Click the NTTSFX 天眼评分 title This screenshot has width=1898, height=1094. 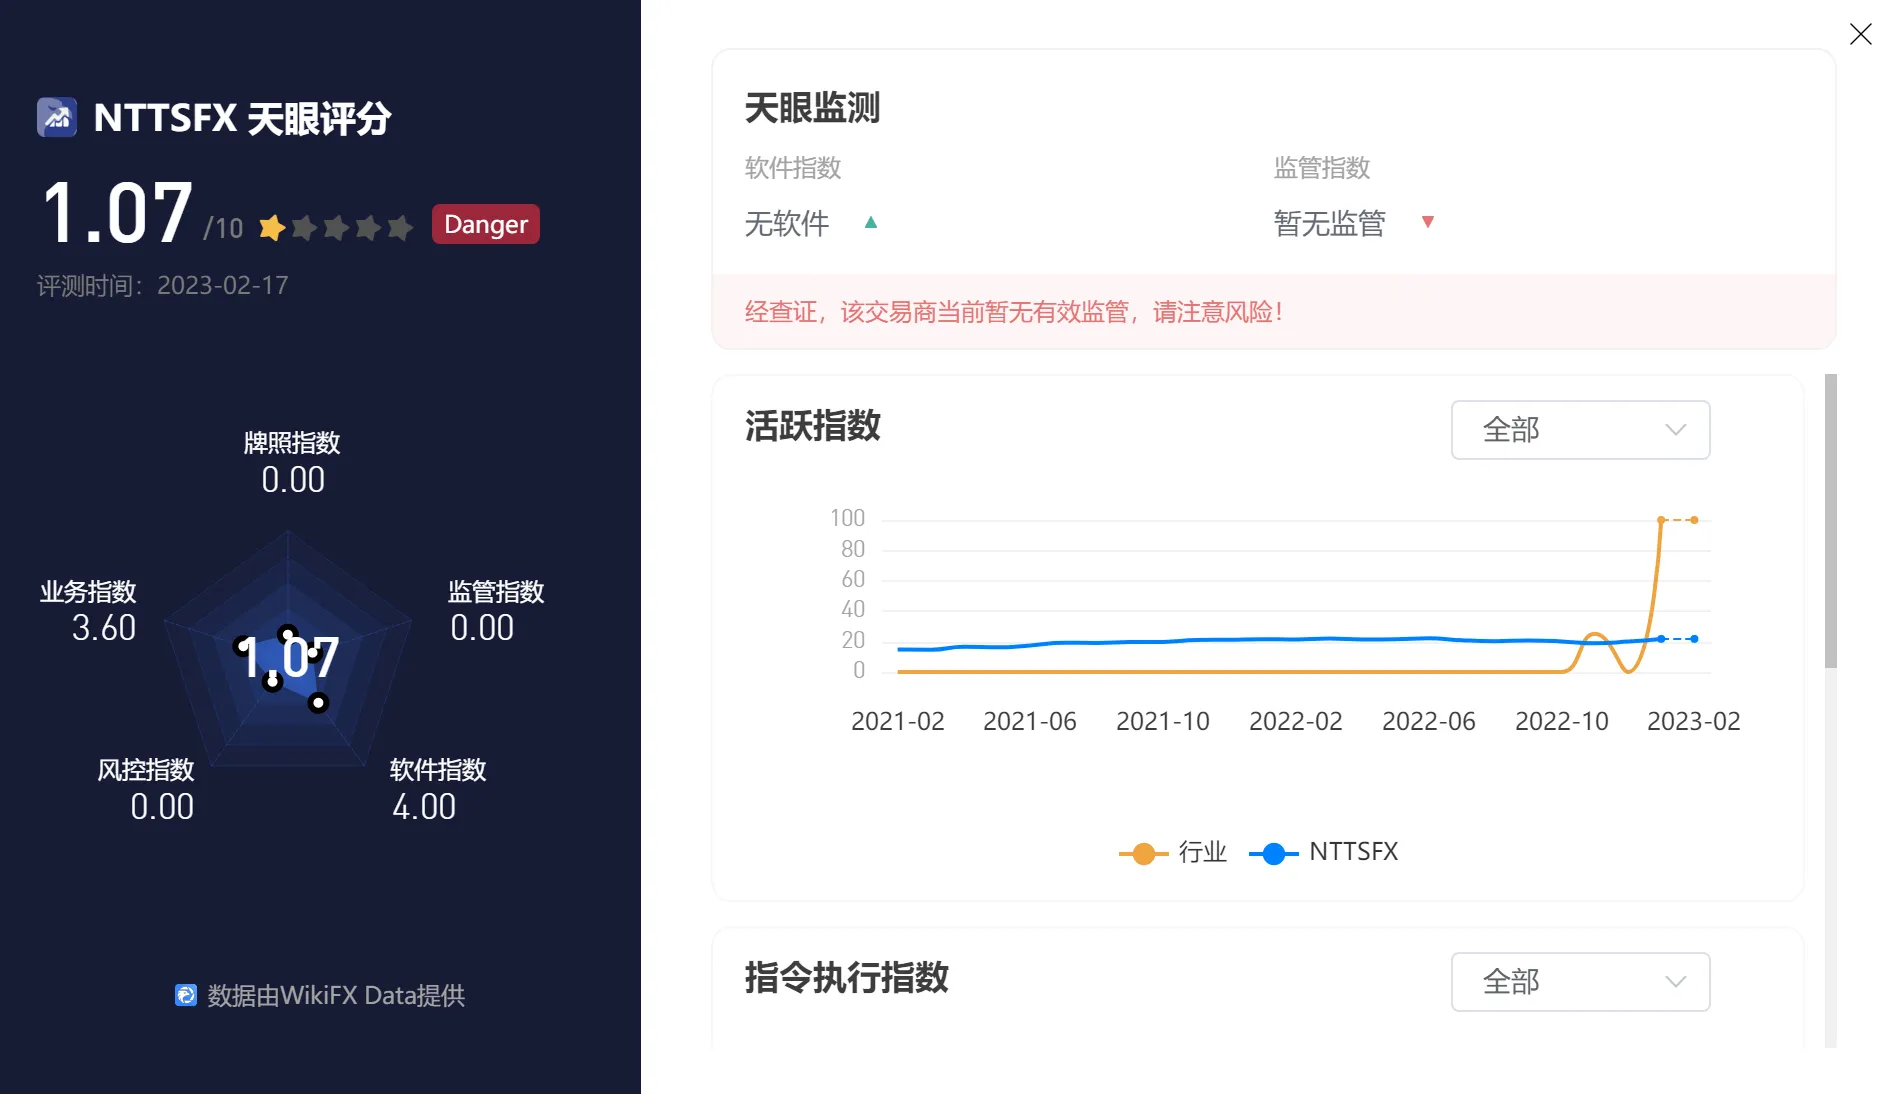coord(242,118)
